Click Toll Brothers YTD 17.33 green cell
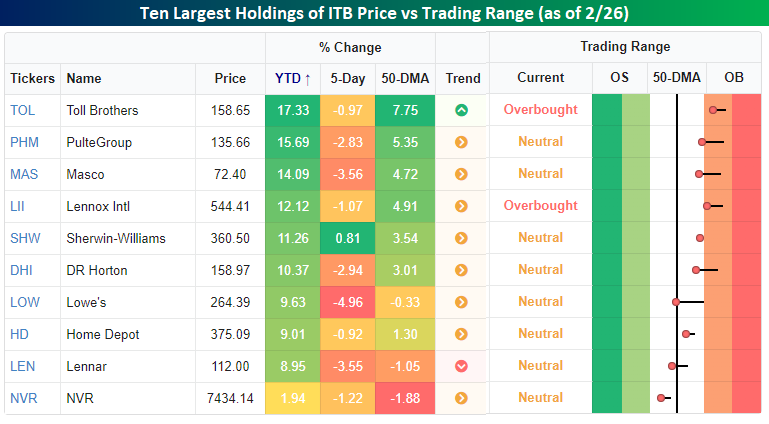Screen dimensions: 769x424 pos(292,110)
